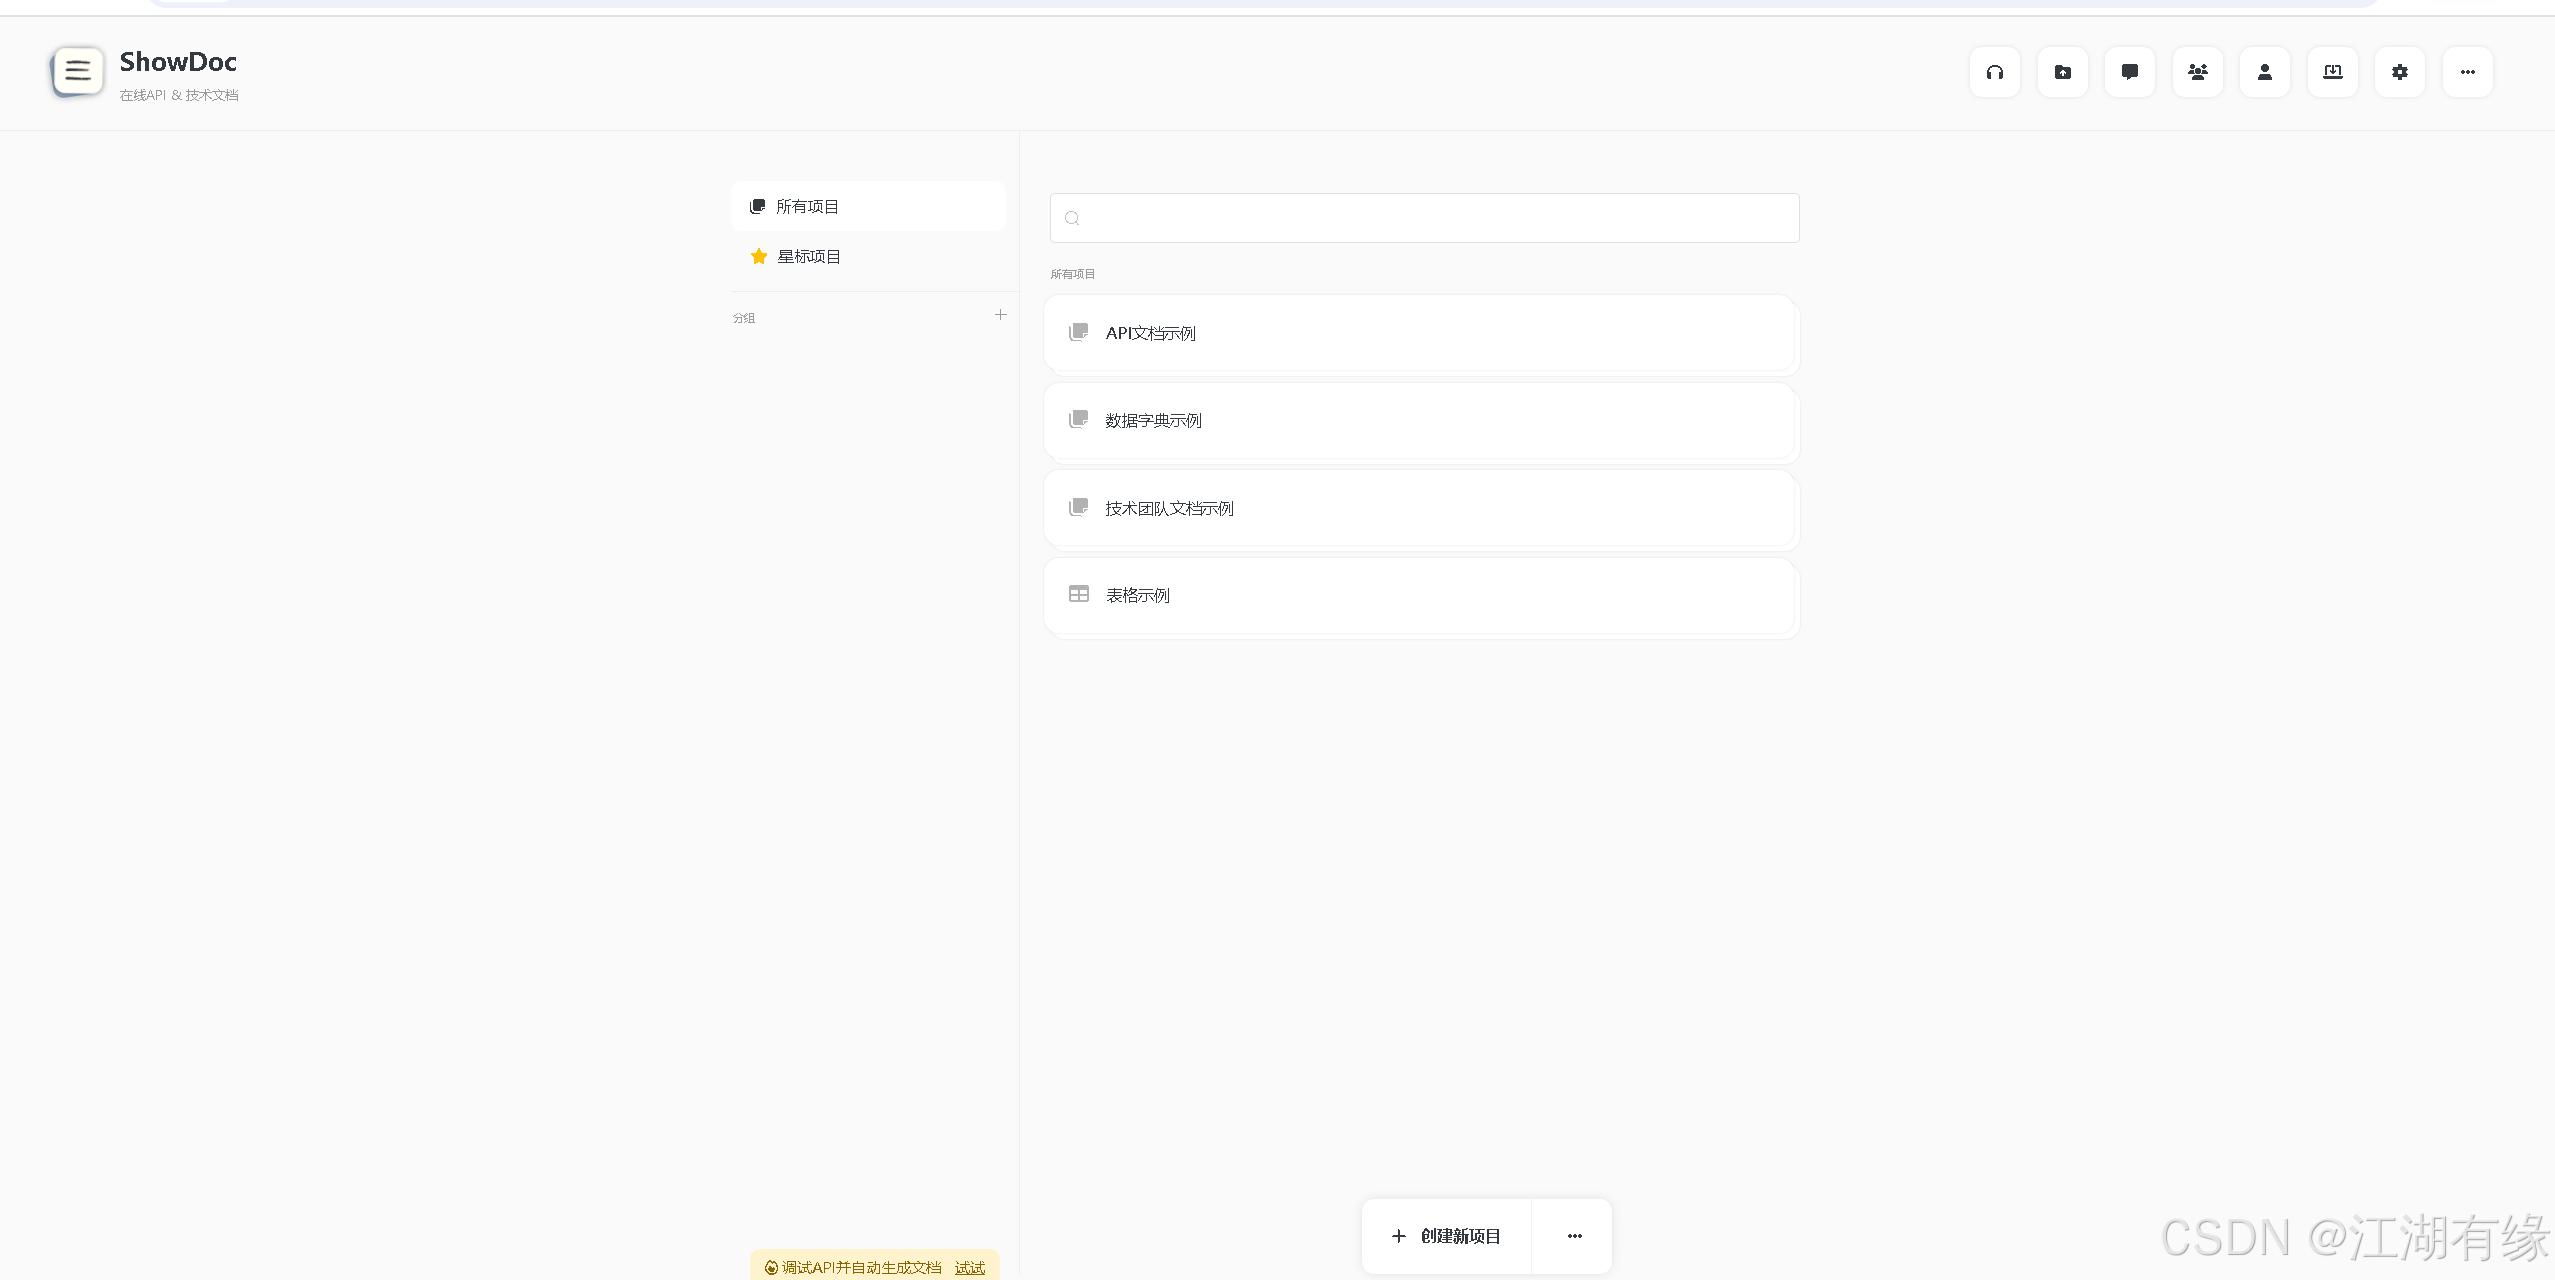Image resolution: width=2555 pixels, height=1280 pixels.
Task: Click the project search input field
Action: 1424,218
